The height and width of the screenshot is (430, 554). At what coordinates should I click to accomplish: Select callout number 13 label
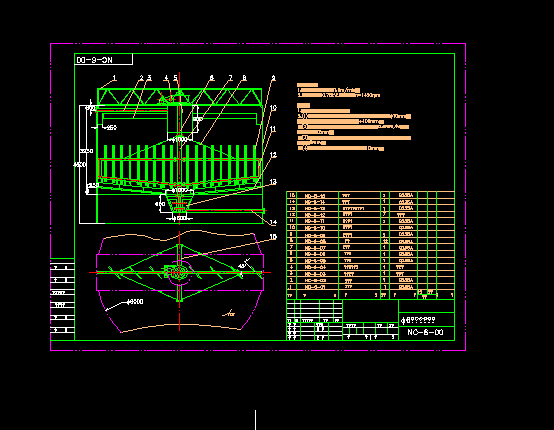[x=273, y=182]
